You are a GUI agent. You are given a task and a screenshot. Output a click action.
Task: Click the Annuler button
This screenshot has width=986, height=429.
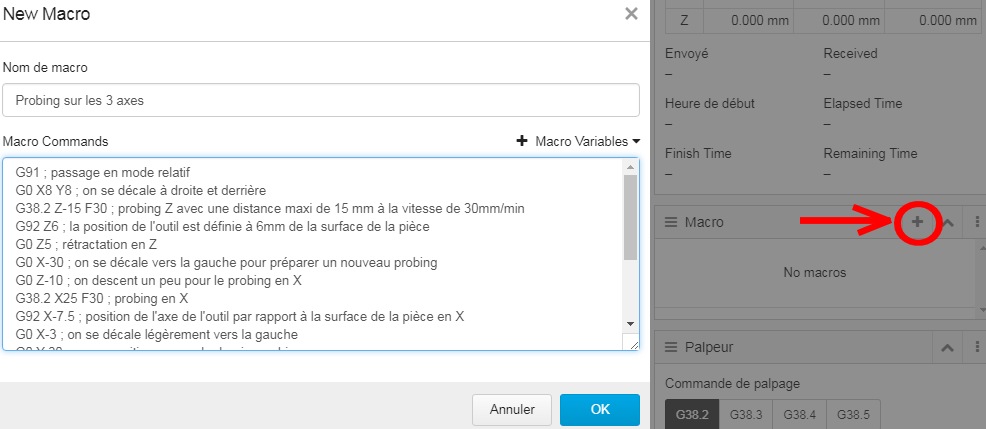point(512,410)
